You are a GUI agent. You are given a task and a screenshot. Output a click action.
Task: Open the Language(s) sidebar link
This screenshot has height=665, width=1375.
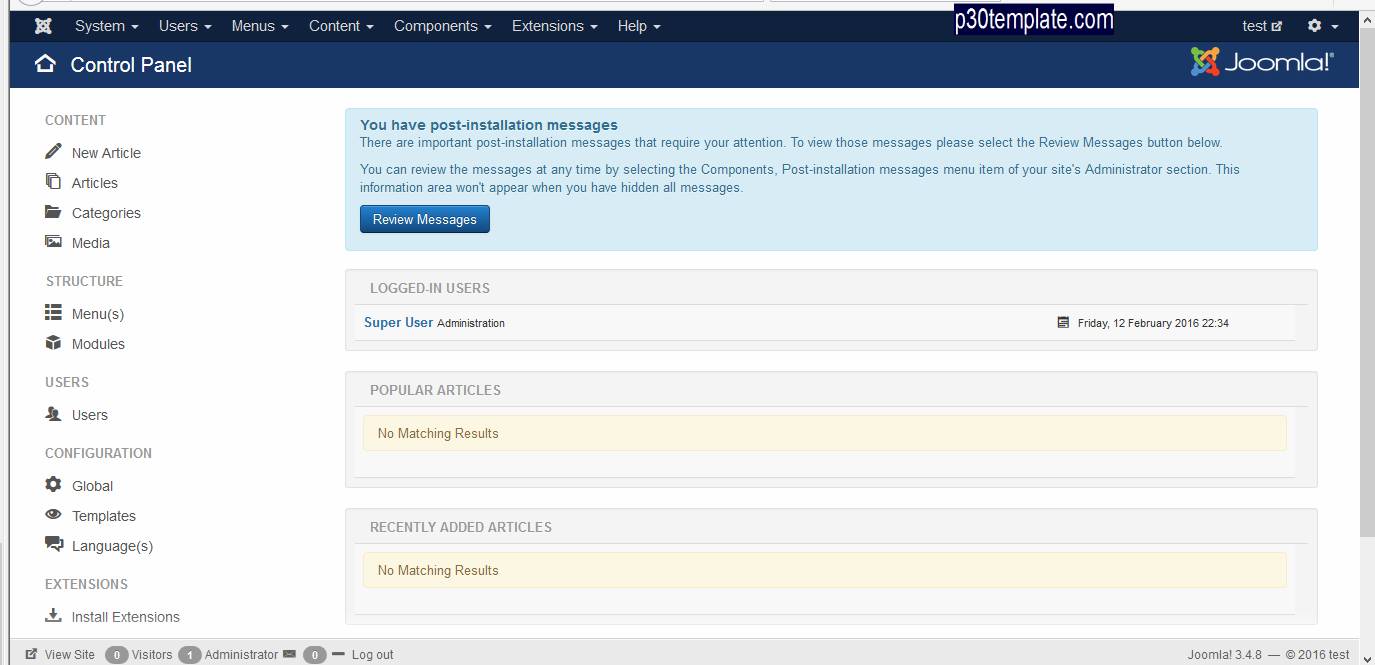(112, 546)
